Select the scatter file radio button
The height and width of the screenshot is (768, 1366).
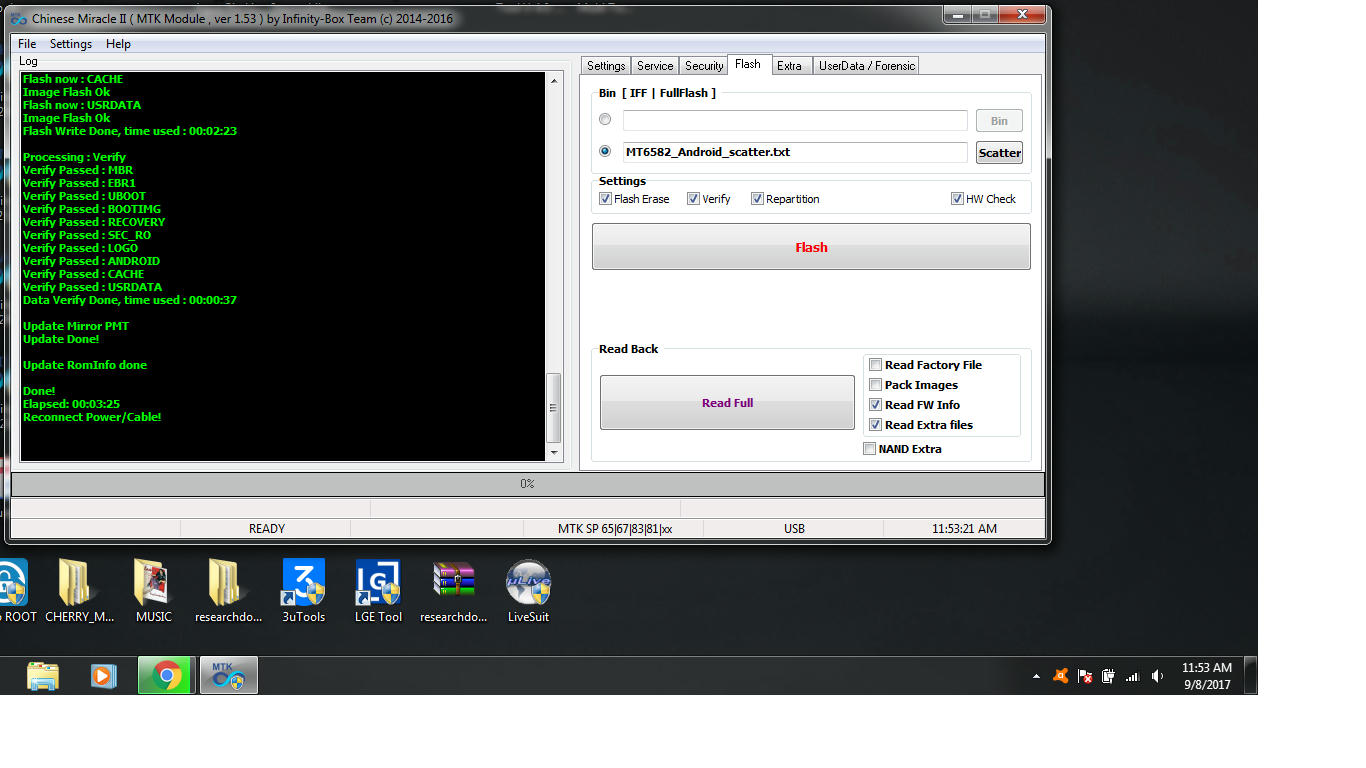[x=605, y=152]
